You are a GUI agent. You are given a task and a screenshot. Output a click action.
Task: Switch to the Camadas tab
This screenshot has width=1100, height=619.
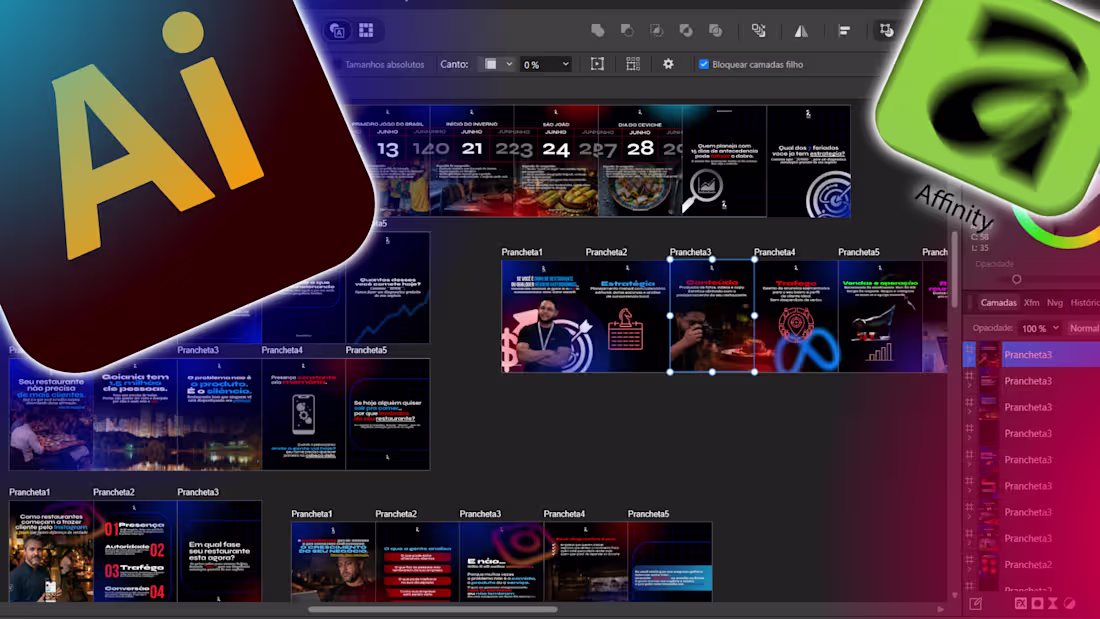click(998, 302)
